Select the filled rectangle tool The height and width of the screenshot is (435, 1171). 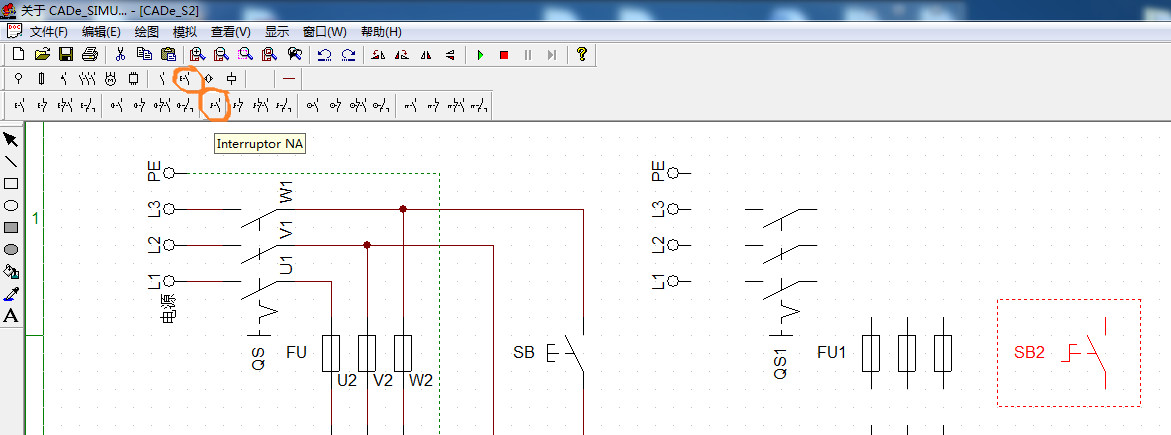click(x=10, y=228)
